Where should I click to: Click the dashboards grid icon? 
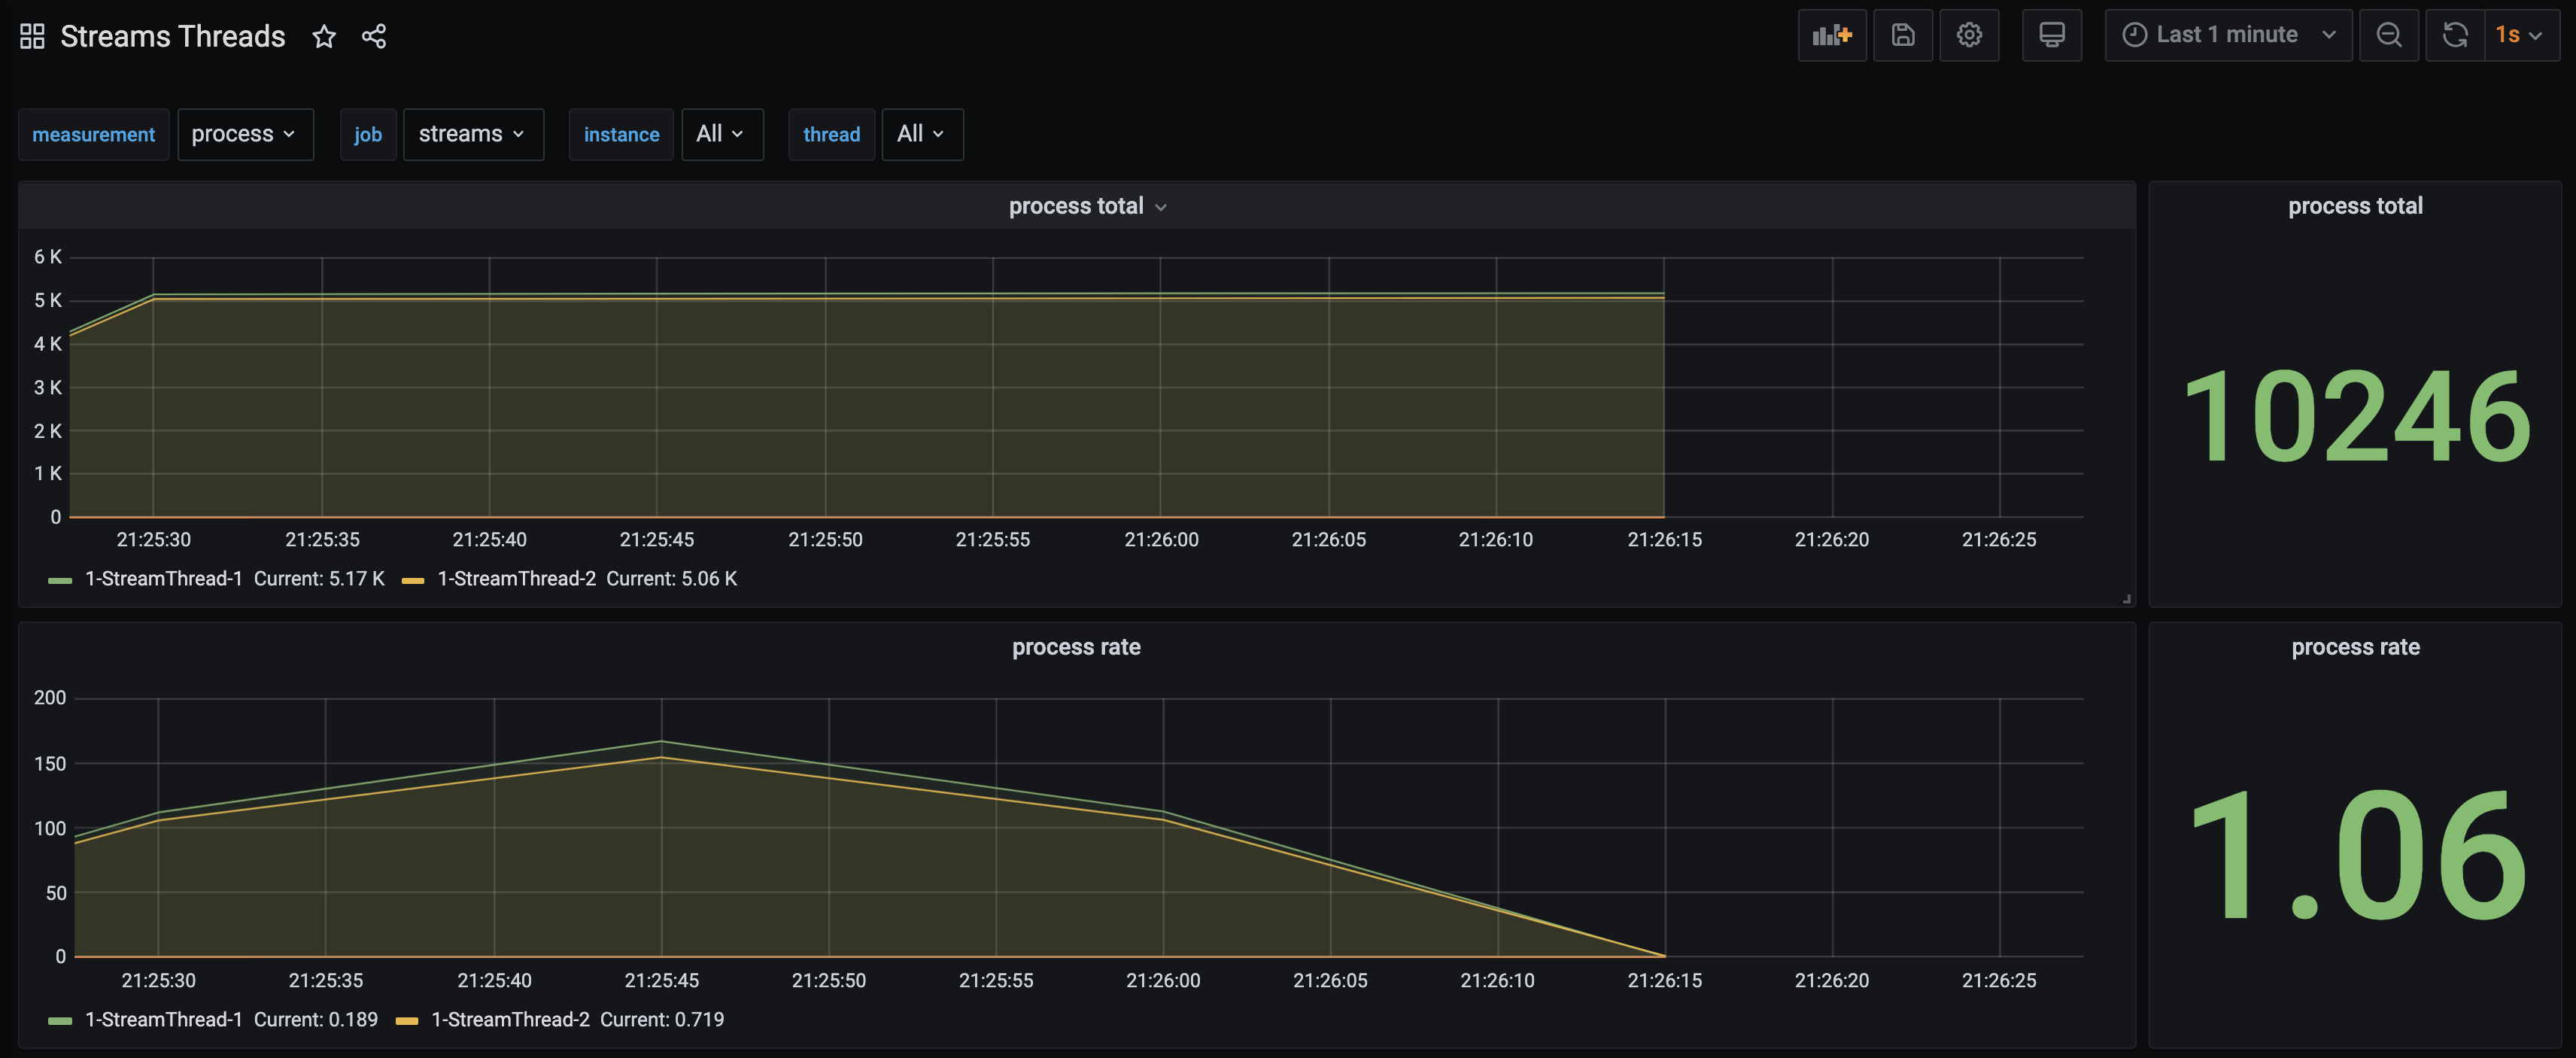click(x=32, y=36)
